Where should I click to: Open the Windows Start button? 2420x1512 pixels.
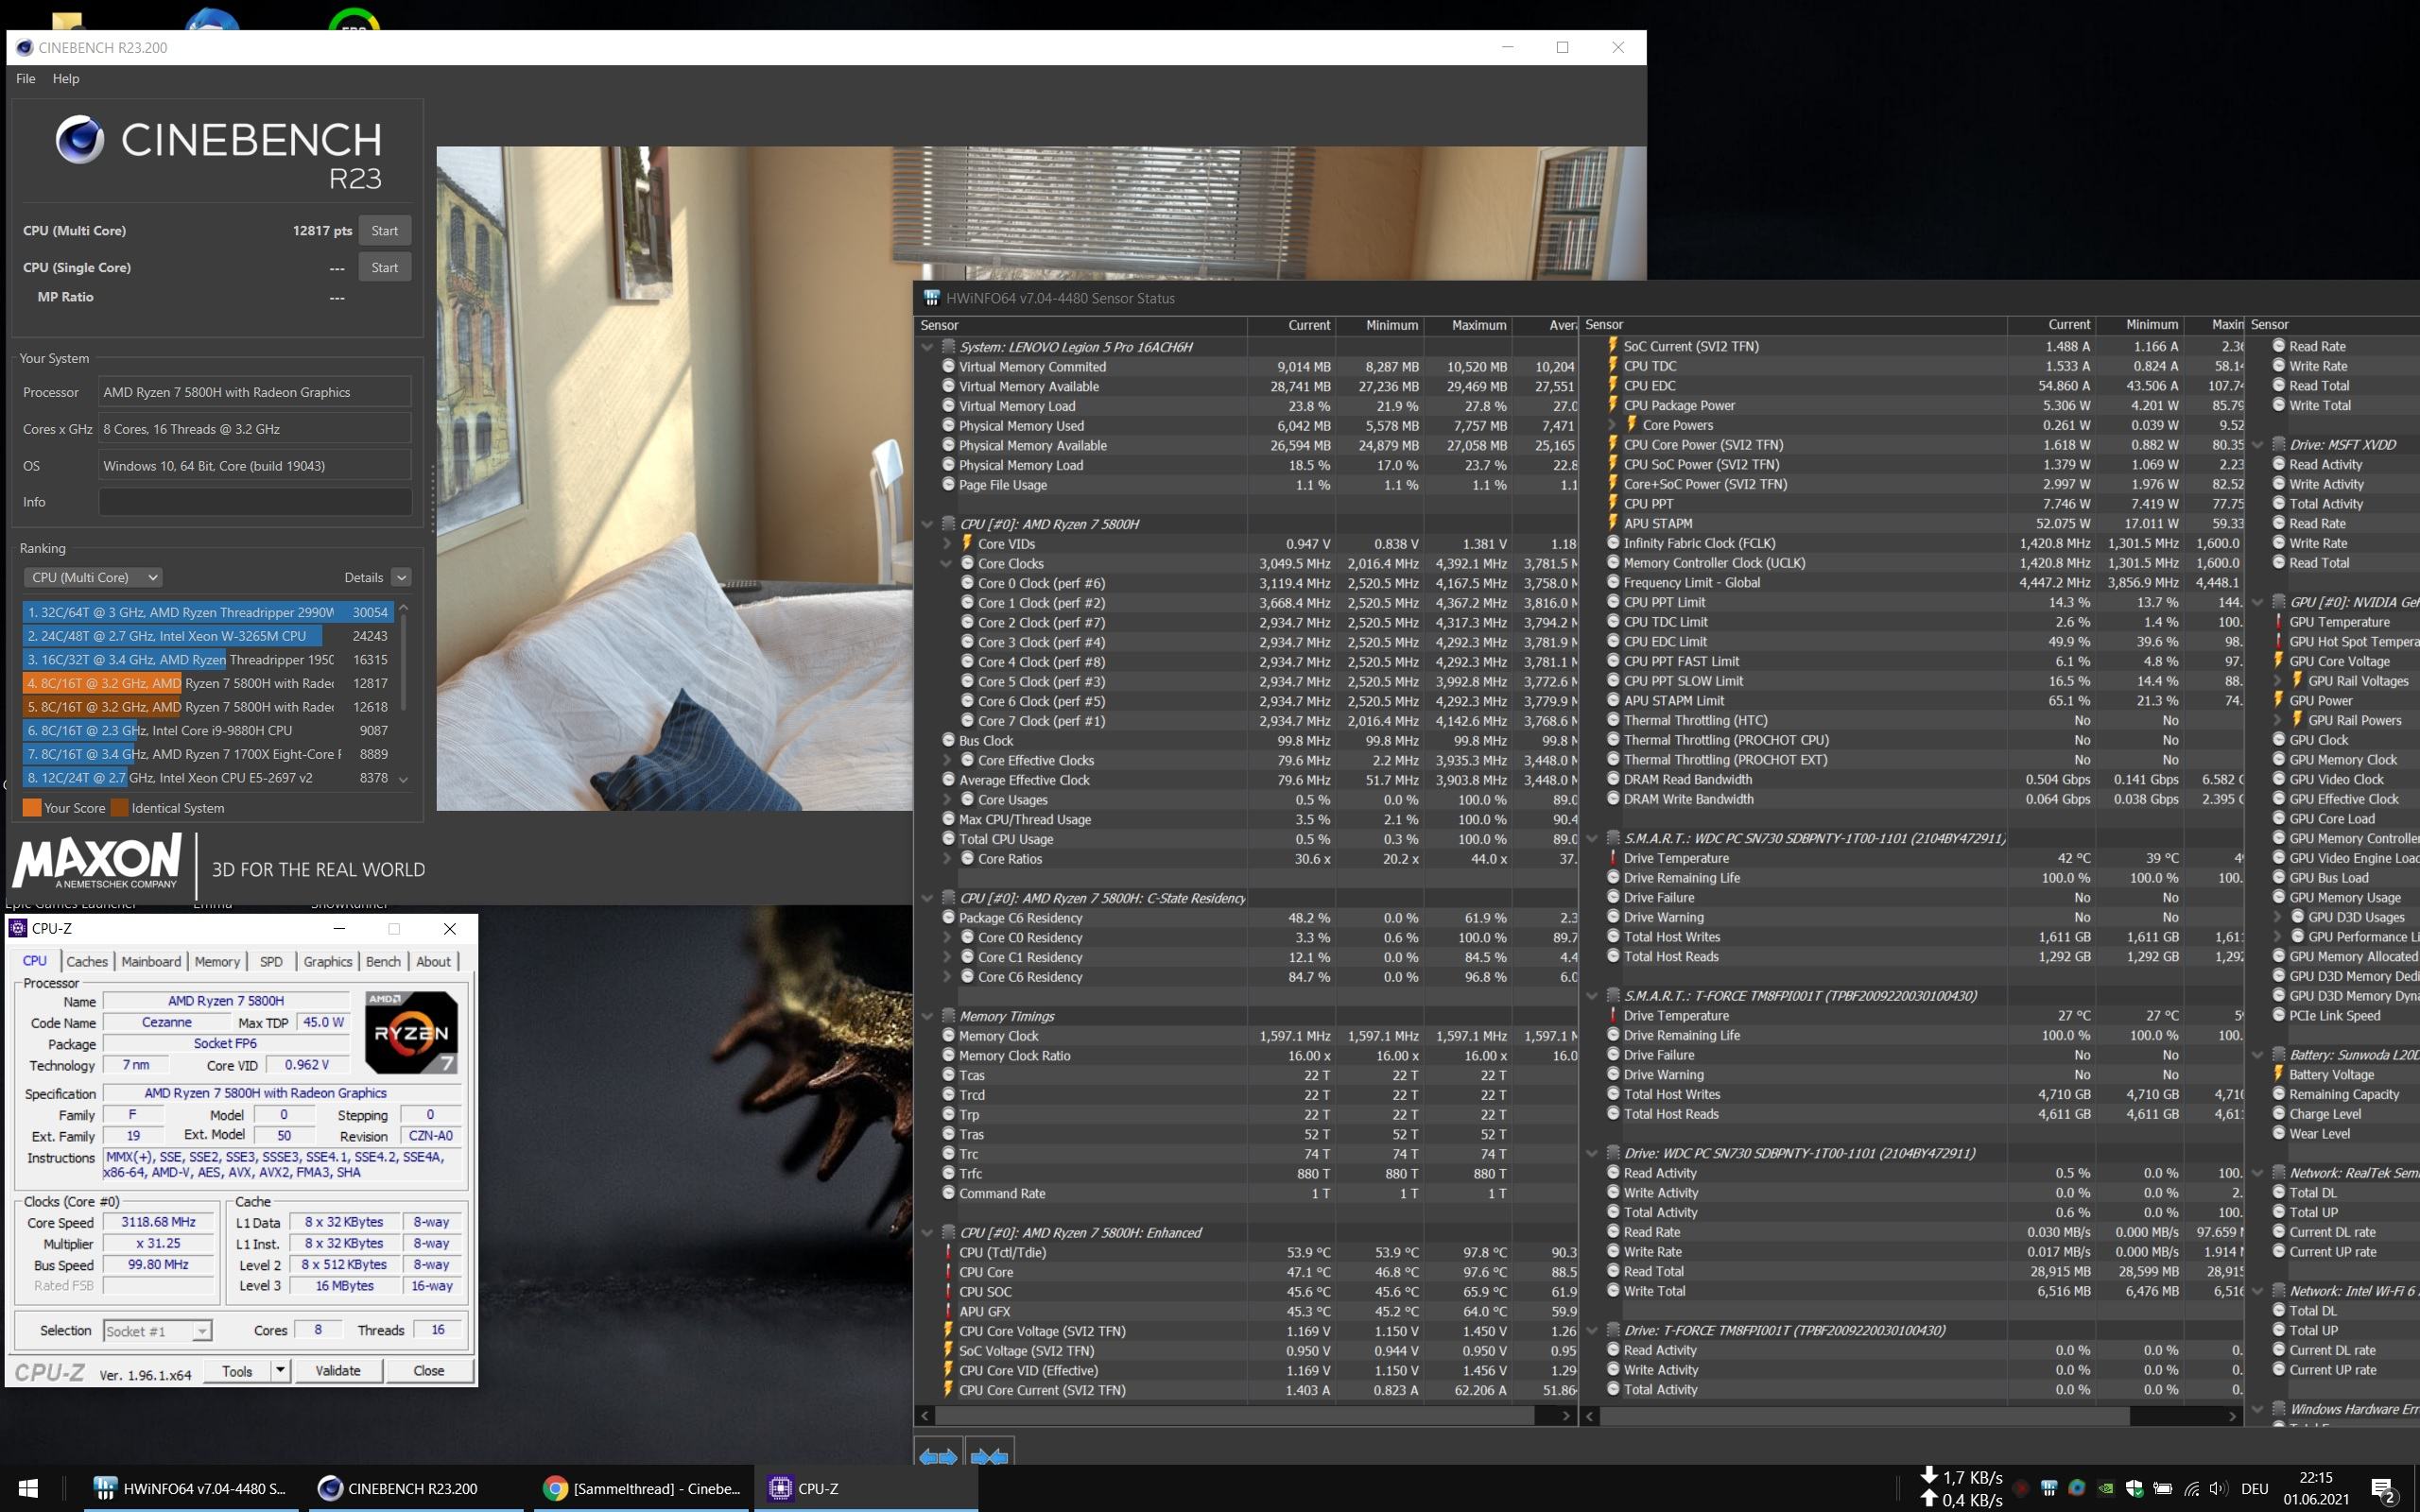(28, 1488)
